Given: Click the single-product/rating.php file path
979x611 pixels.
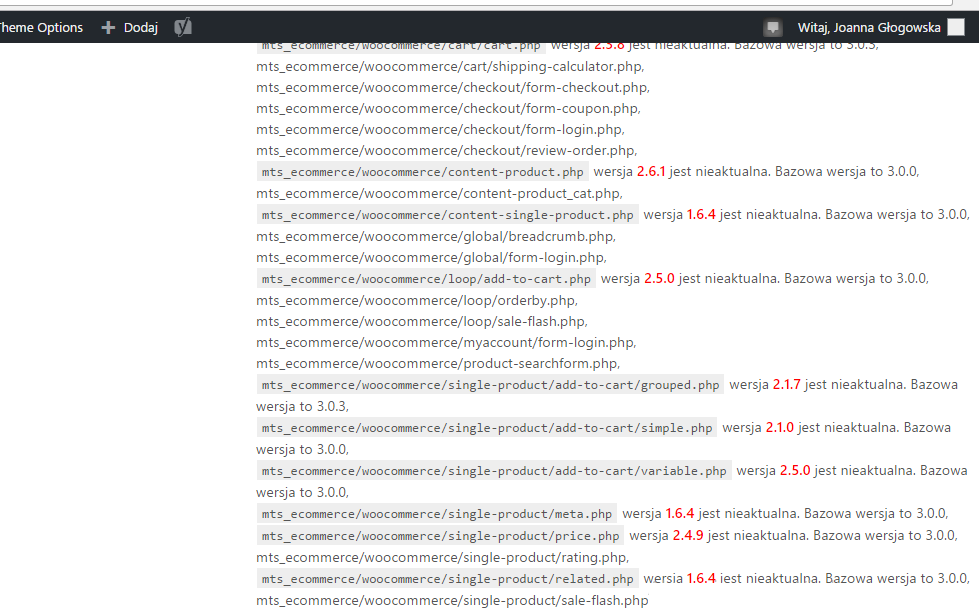Looking at the screenshot, I should [x=443, y=557].
